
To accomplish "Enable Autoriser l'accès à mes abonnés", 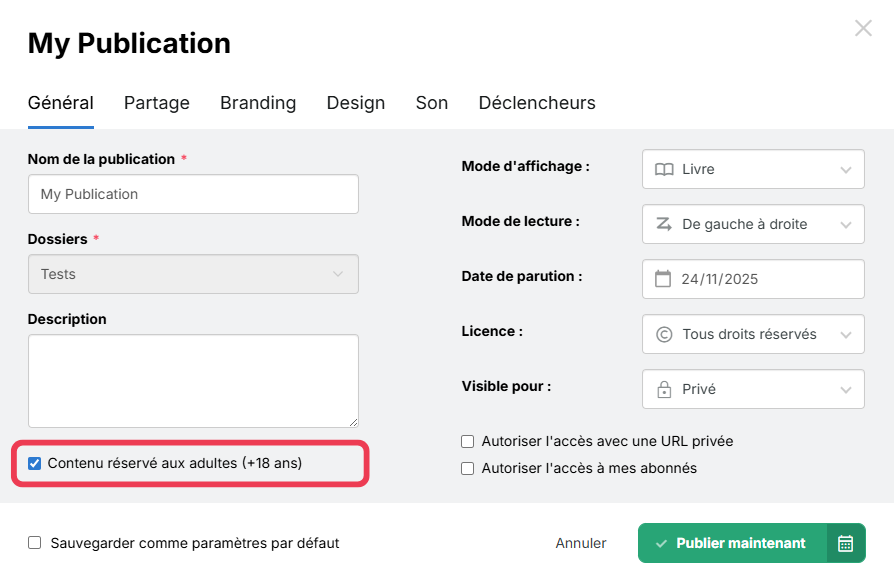I will tap(468, 468).
